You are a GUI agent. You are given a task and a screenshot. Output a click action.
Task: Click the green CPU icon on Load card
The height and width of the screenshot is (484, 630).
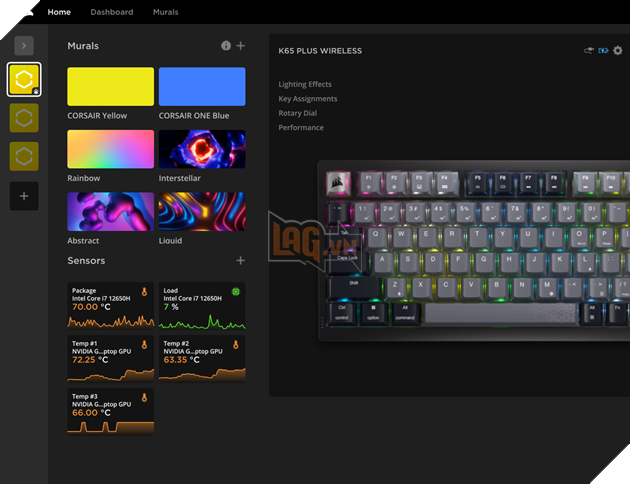coord(236,292)
